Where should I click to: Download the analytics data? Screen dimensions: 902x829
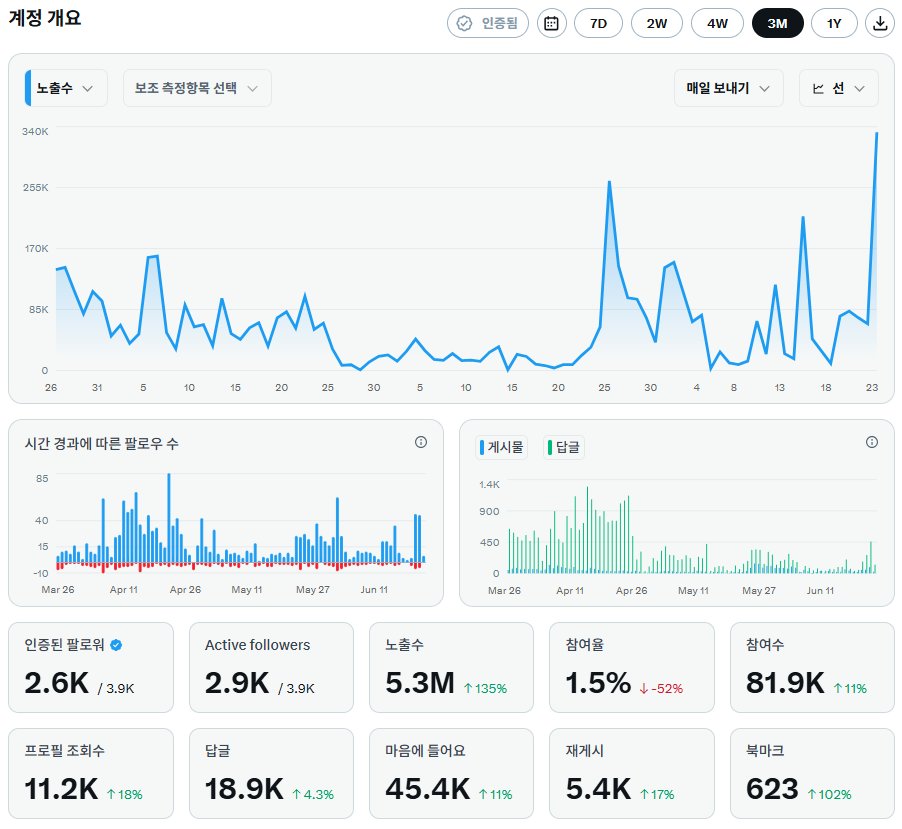[880, 24]
